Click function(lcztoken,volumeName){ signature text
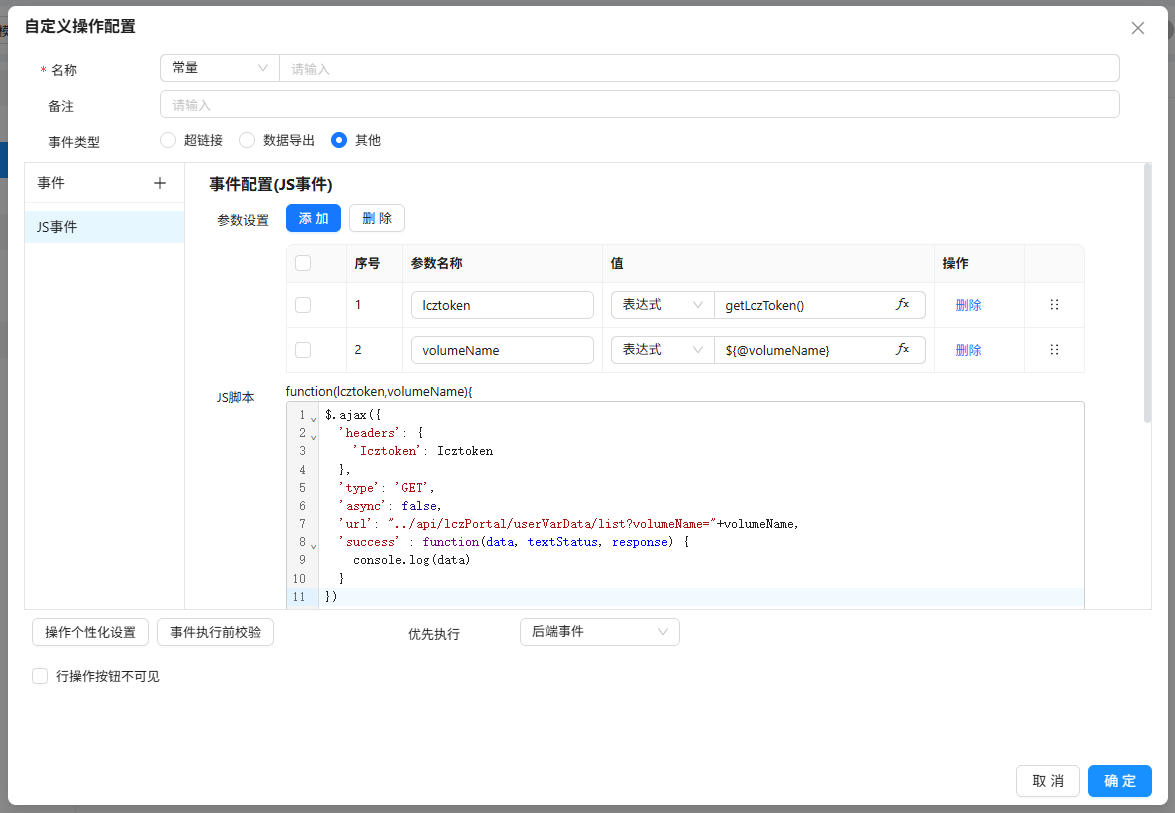1175x813 pixels. point(379,391)
